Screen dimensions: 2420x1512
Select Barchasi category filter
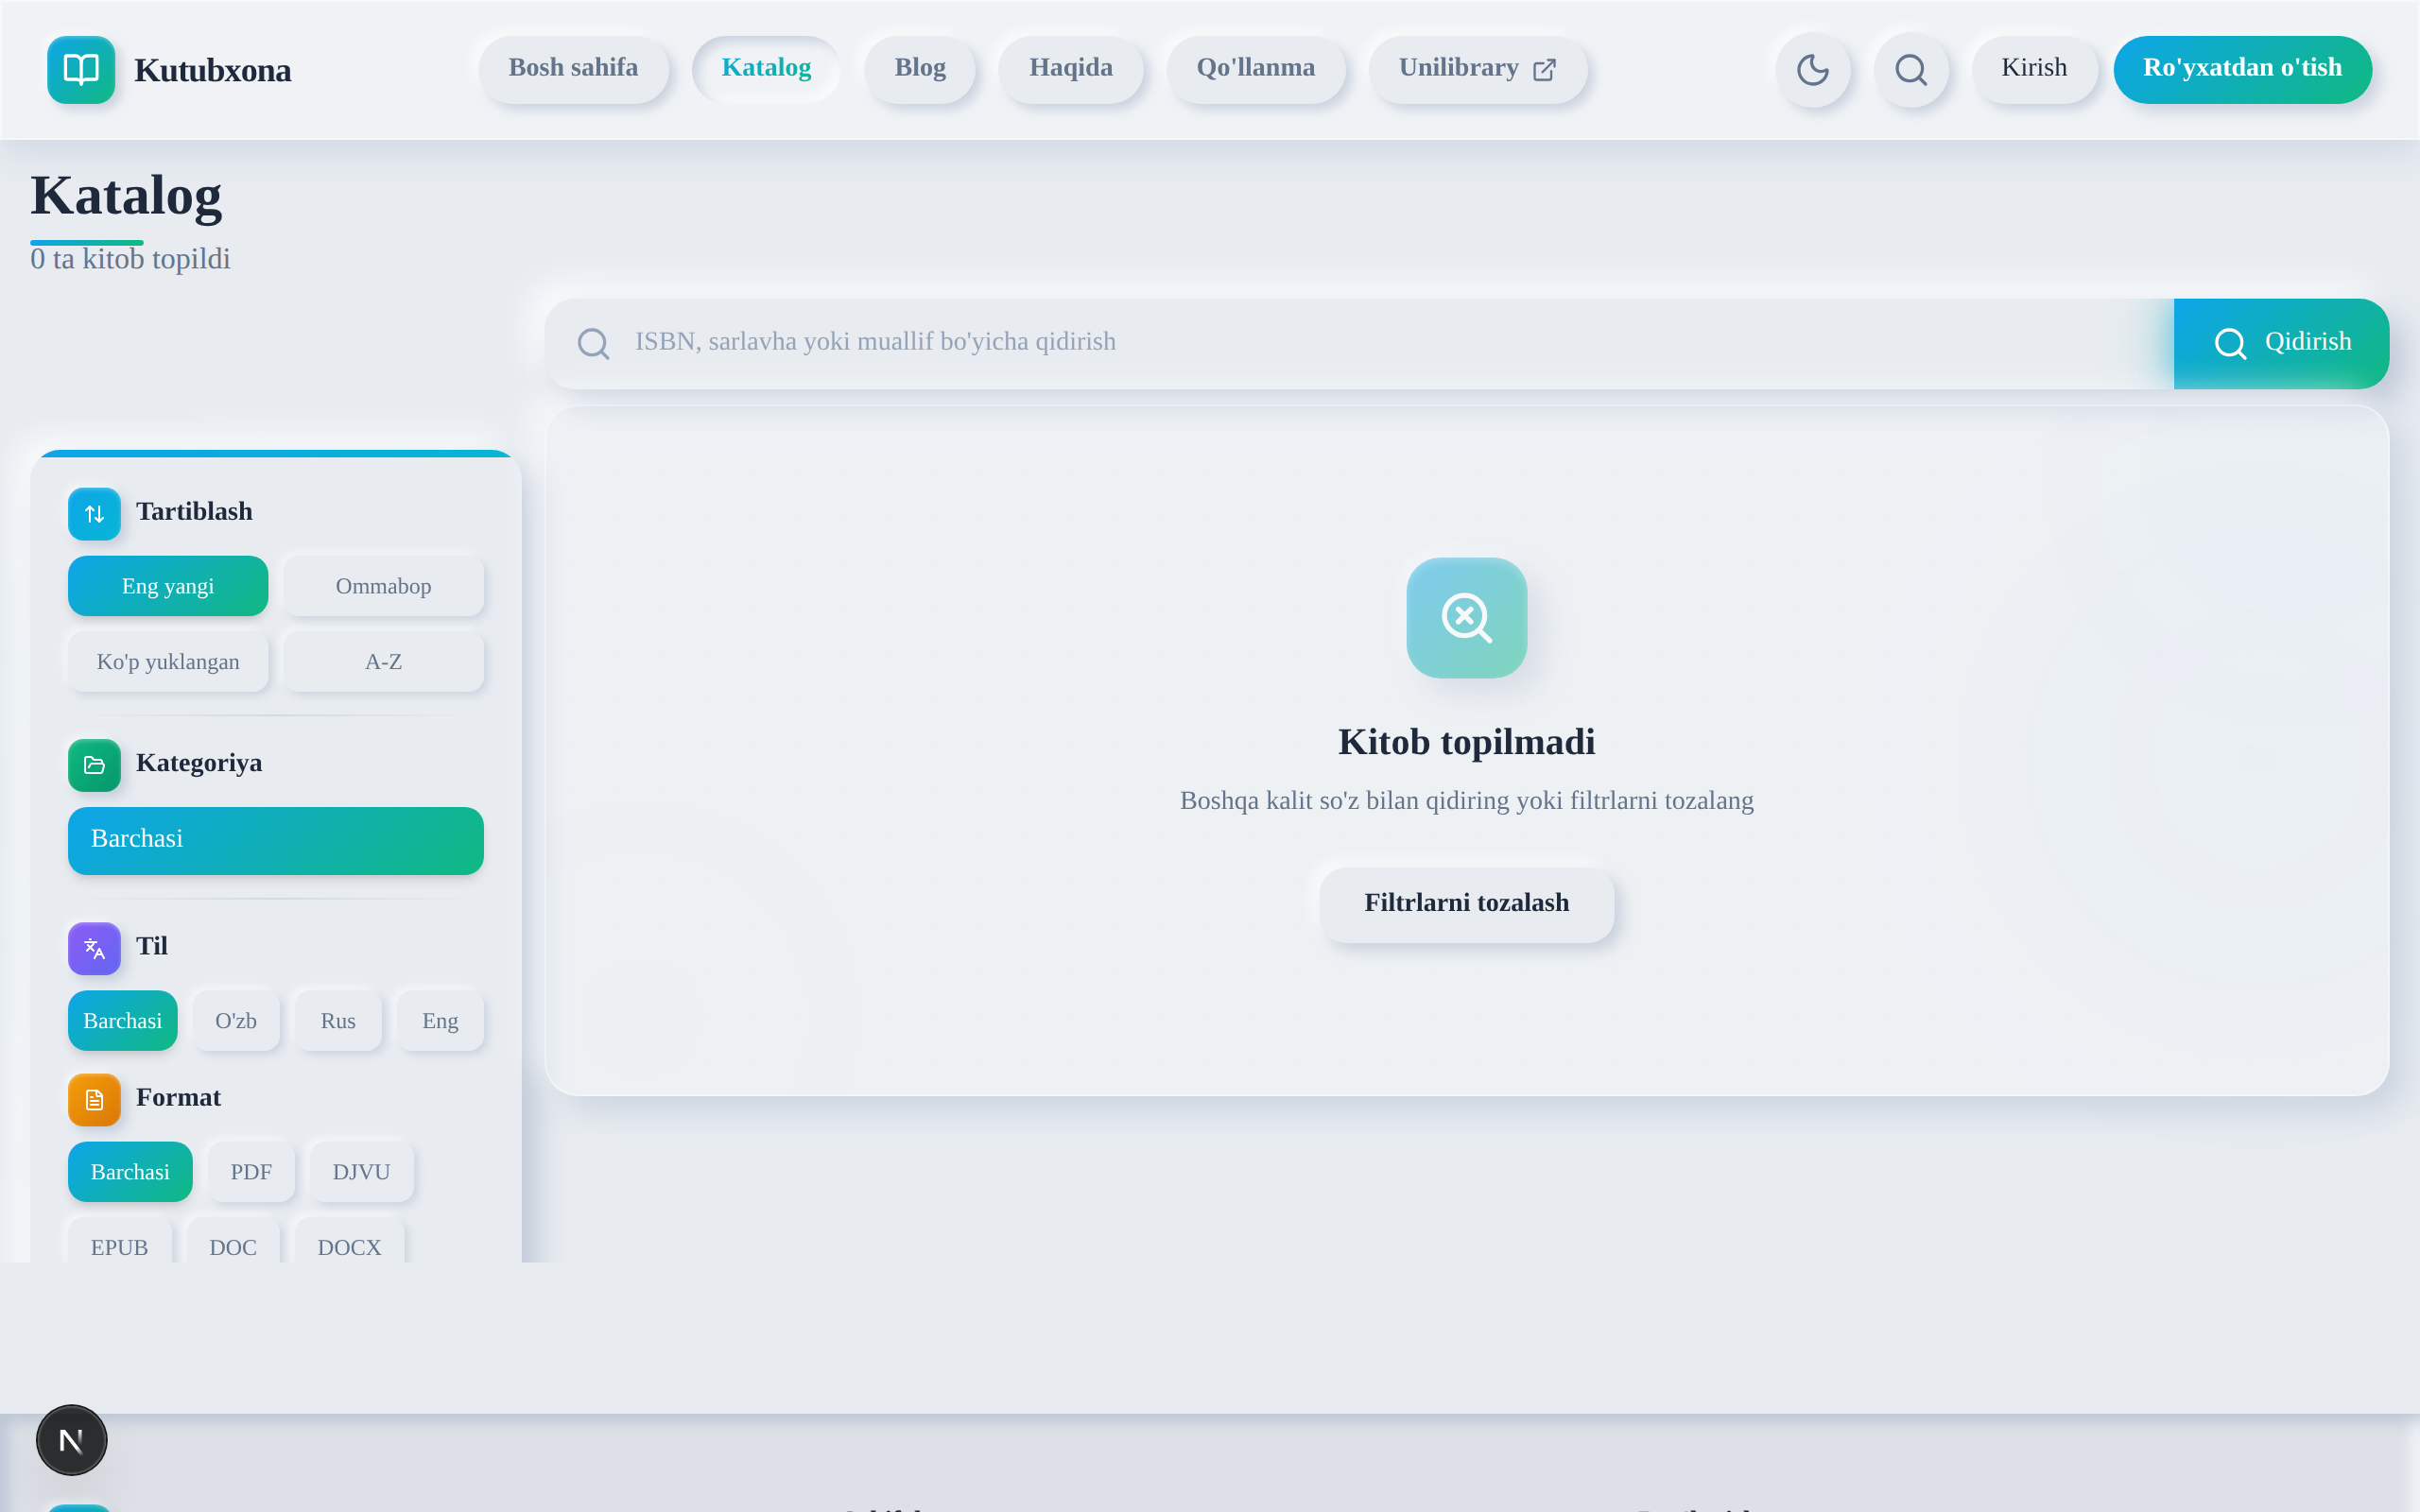pyautogui.click(x=275, y=840)
